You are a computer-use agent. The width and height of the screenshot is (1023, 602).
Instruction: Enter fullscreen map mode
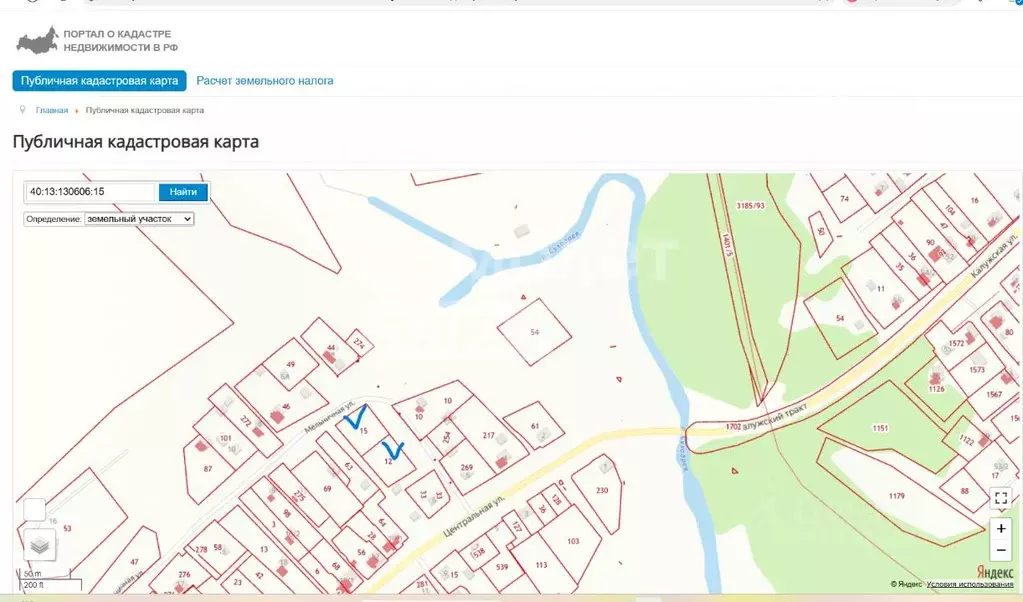pos(1000,497)
